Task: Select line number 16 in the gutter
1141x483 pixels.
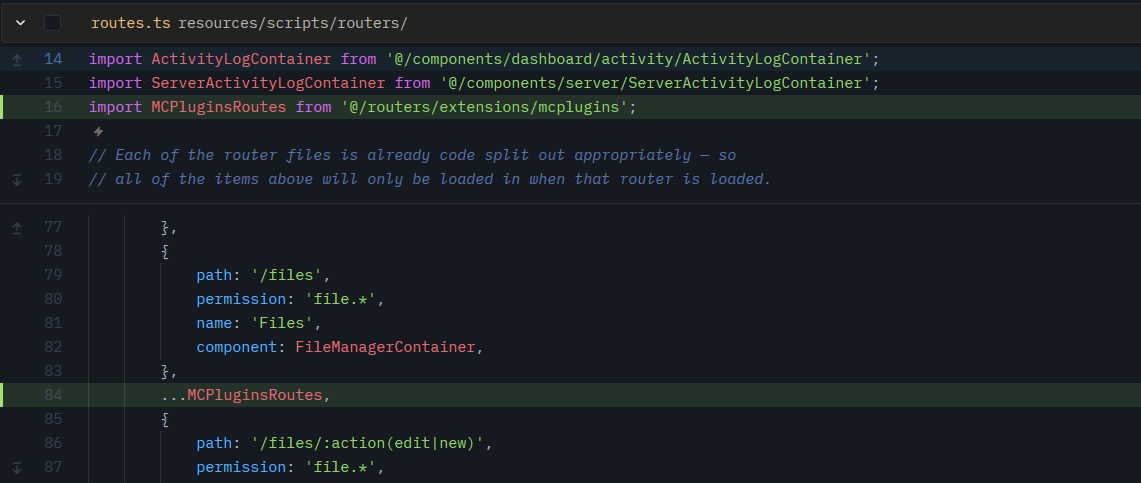Action: coord(53,107)
